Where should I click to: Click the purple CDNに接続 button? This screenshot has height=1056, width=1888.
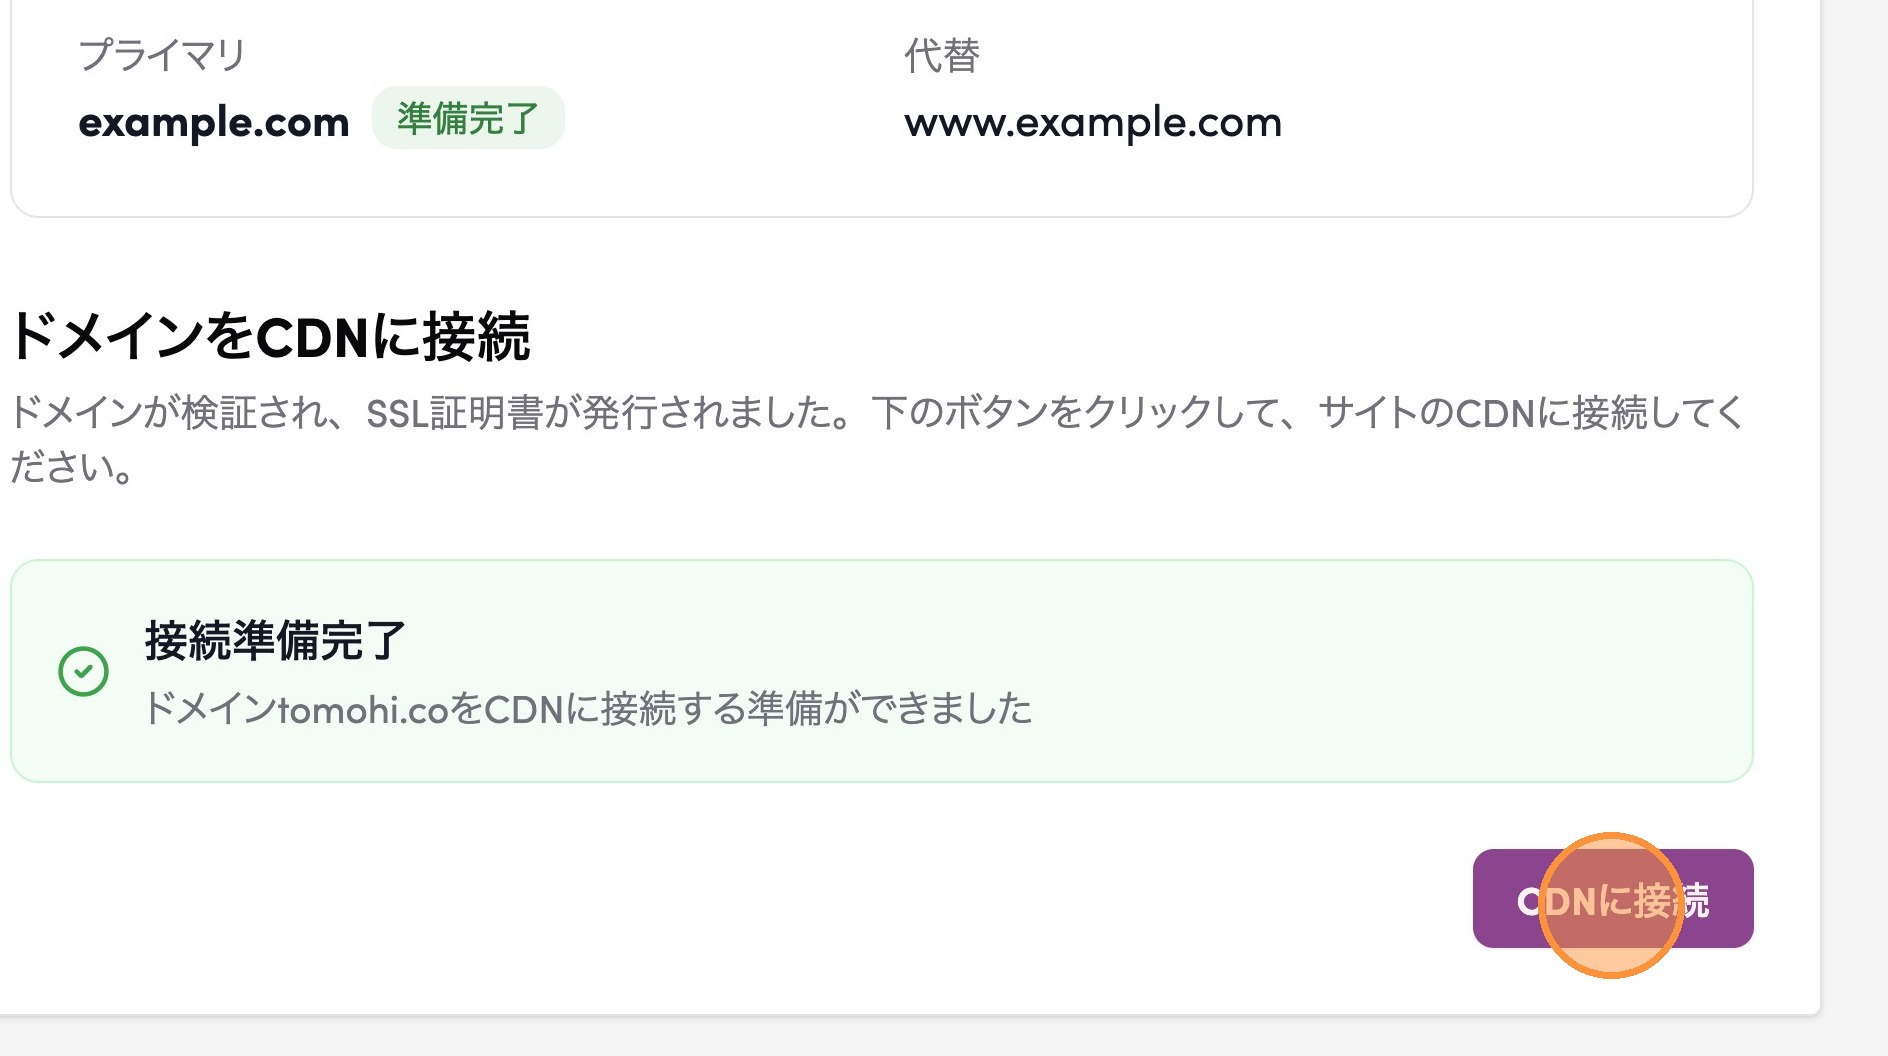[1612, 899]
